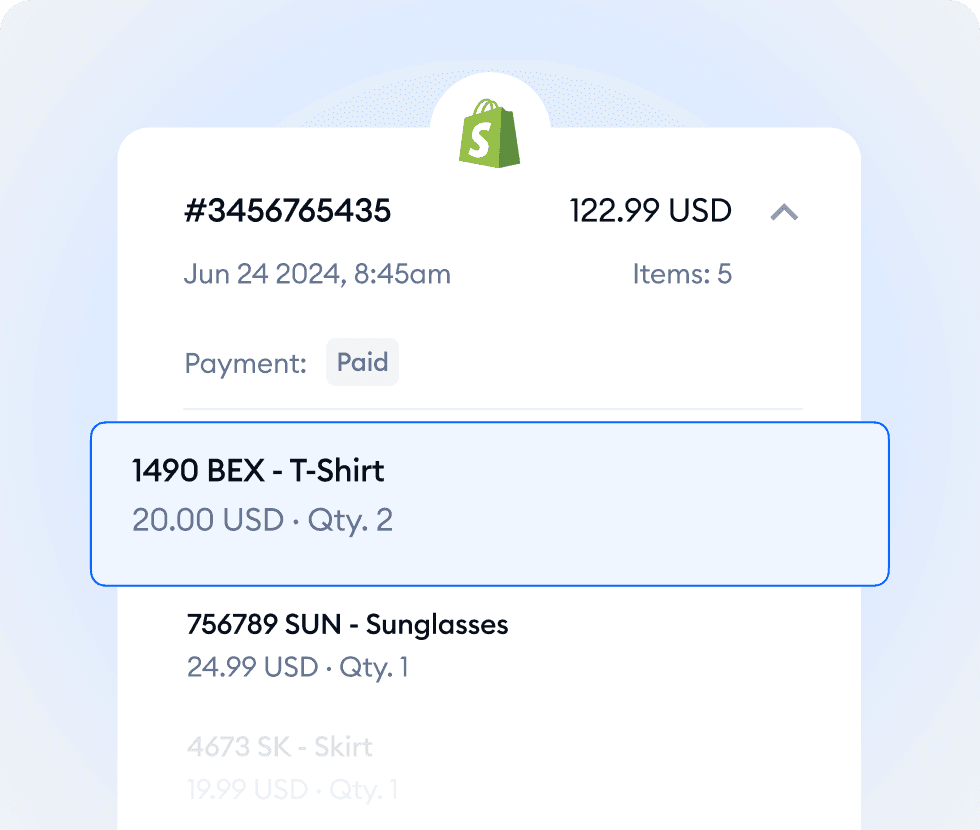The width and height of the screenshot is (980, 830).
Task: Click the Paid status badge
Action: tap(362, 362)
